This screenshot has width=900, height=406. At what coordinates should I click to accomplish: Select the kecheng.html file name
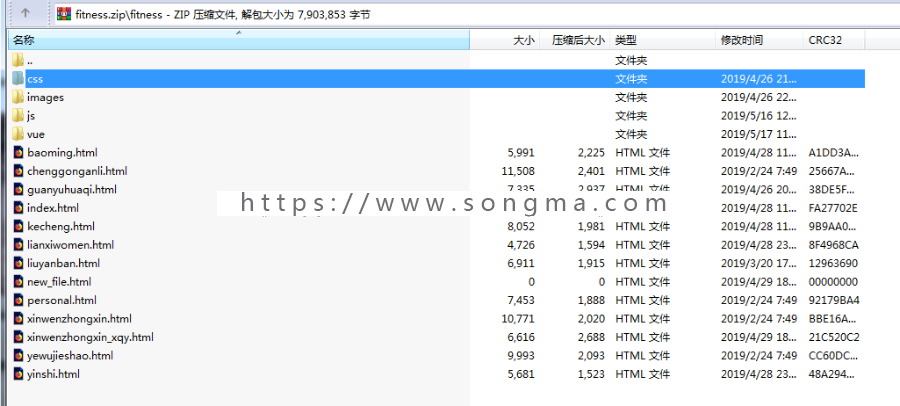click(x=61, y=226)
